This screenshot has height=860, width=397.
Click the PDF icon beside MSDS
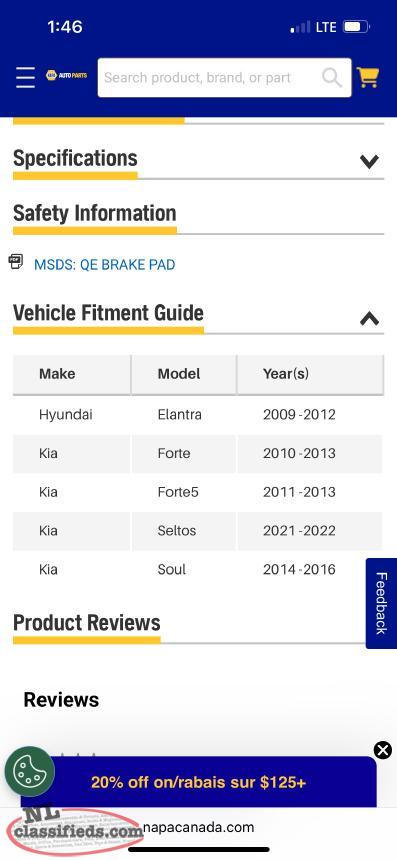[16, 262]
